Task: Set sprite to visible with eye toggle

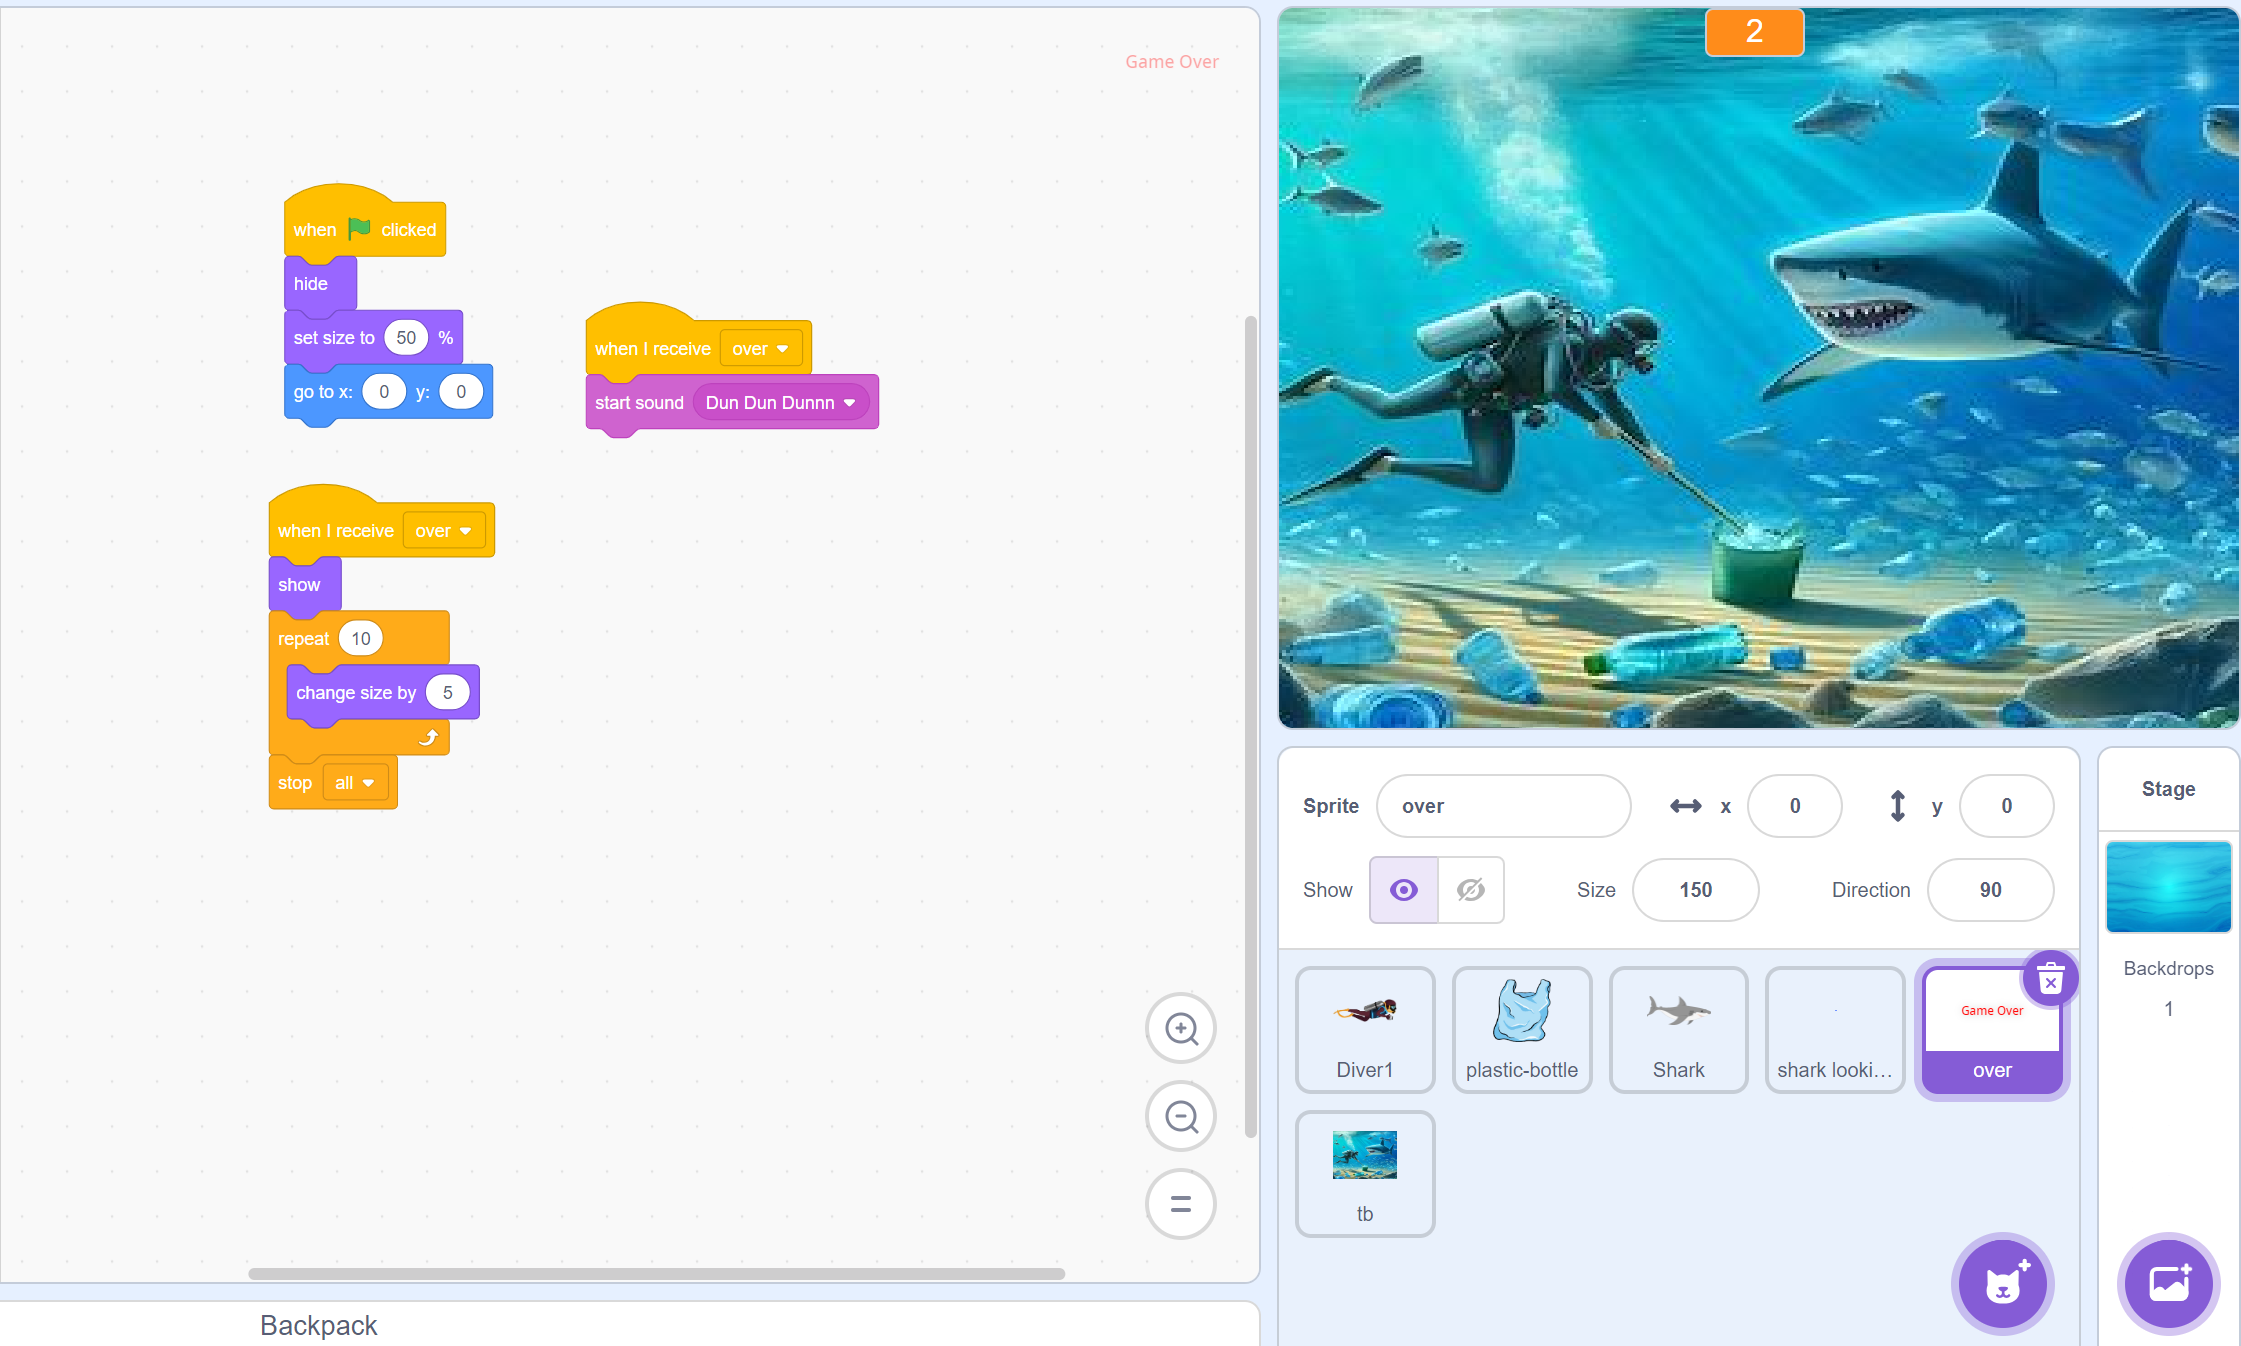Action: pos(1404,890)
